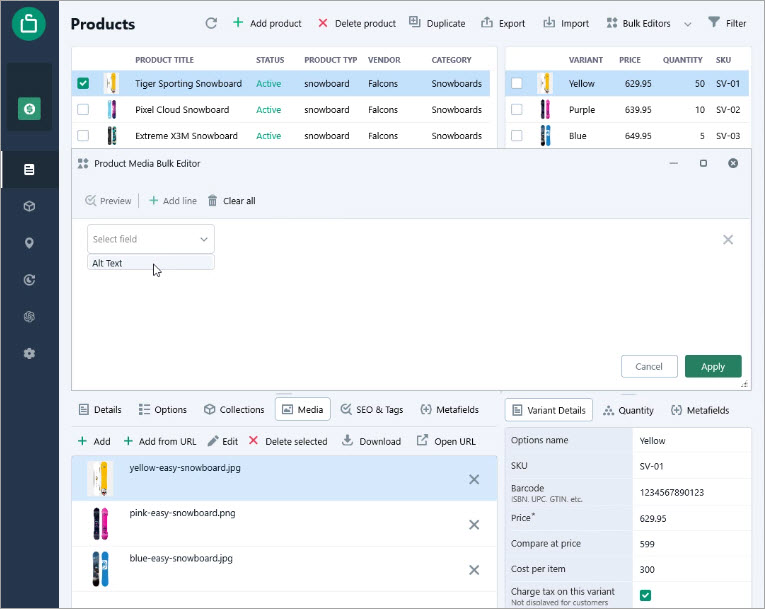Viewport: 765px width, 609px height.
Task: Open the Select field dropdown
Action: 151,239
